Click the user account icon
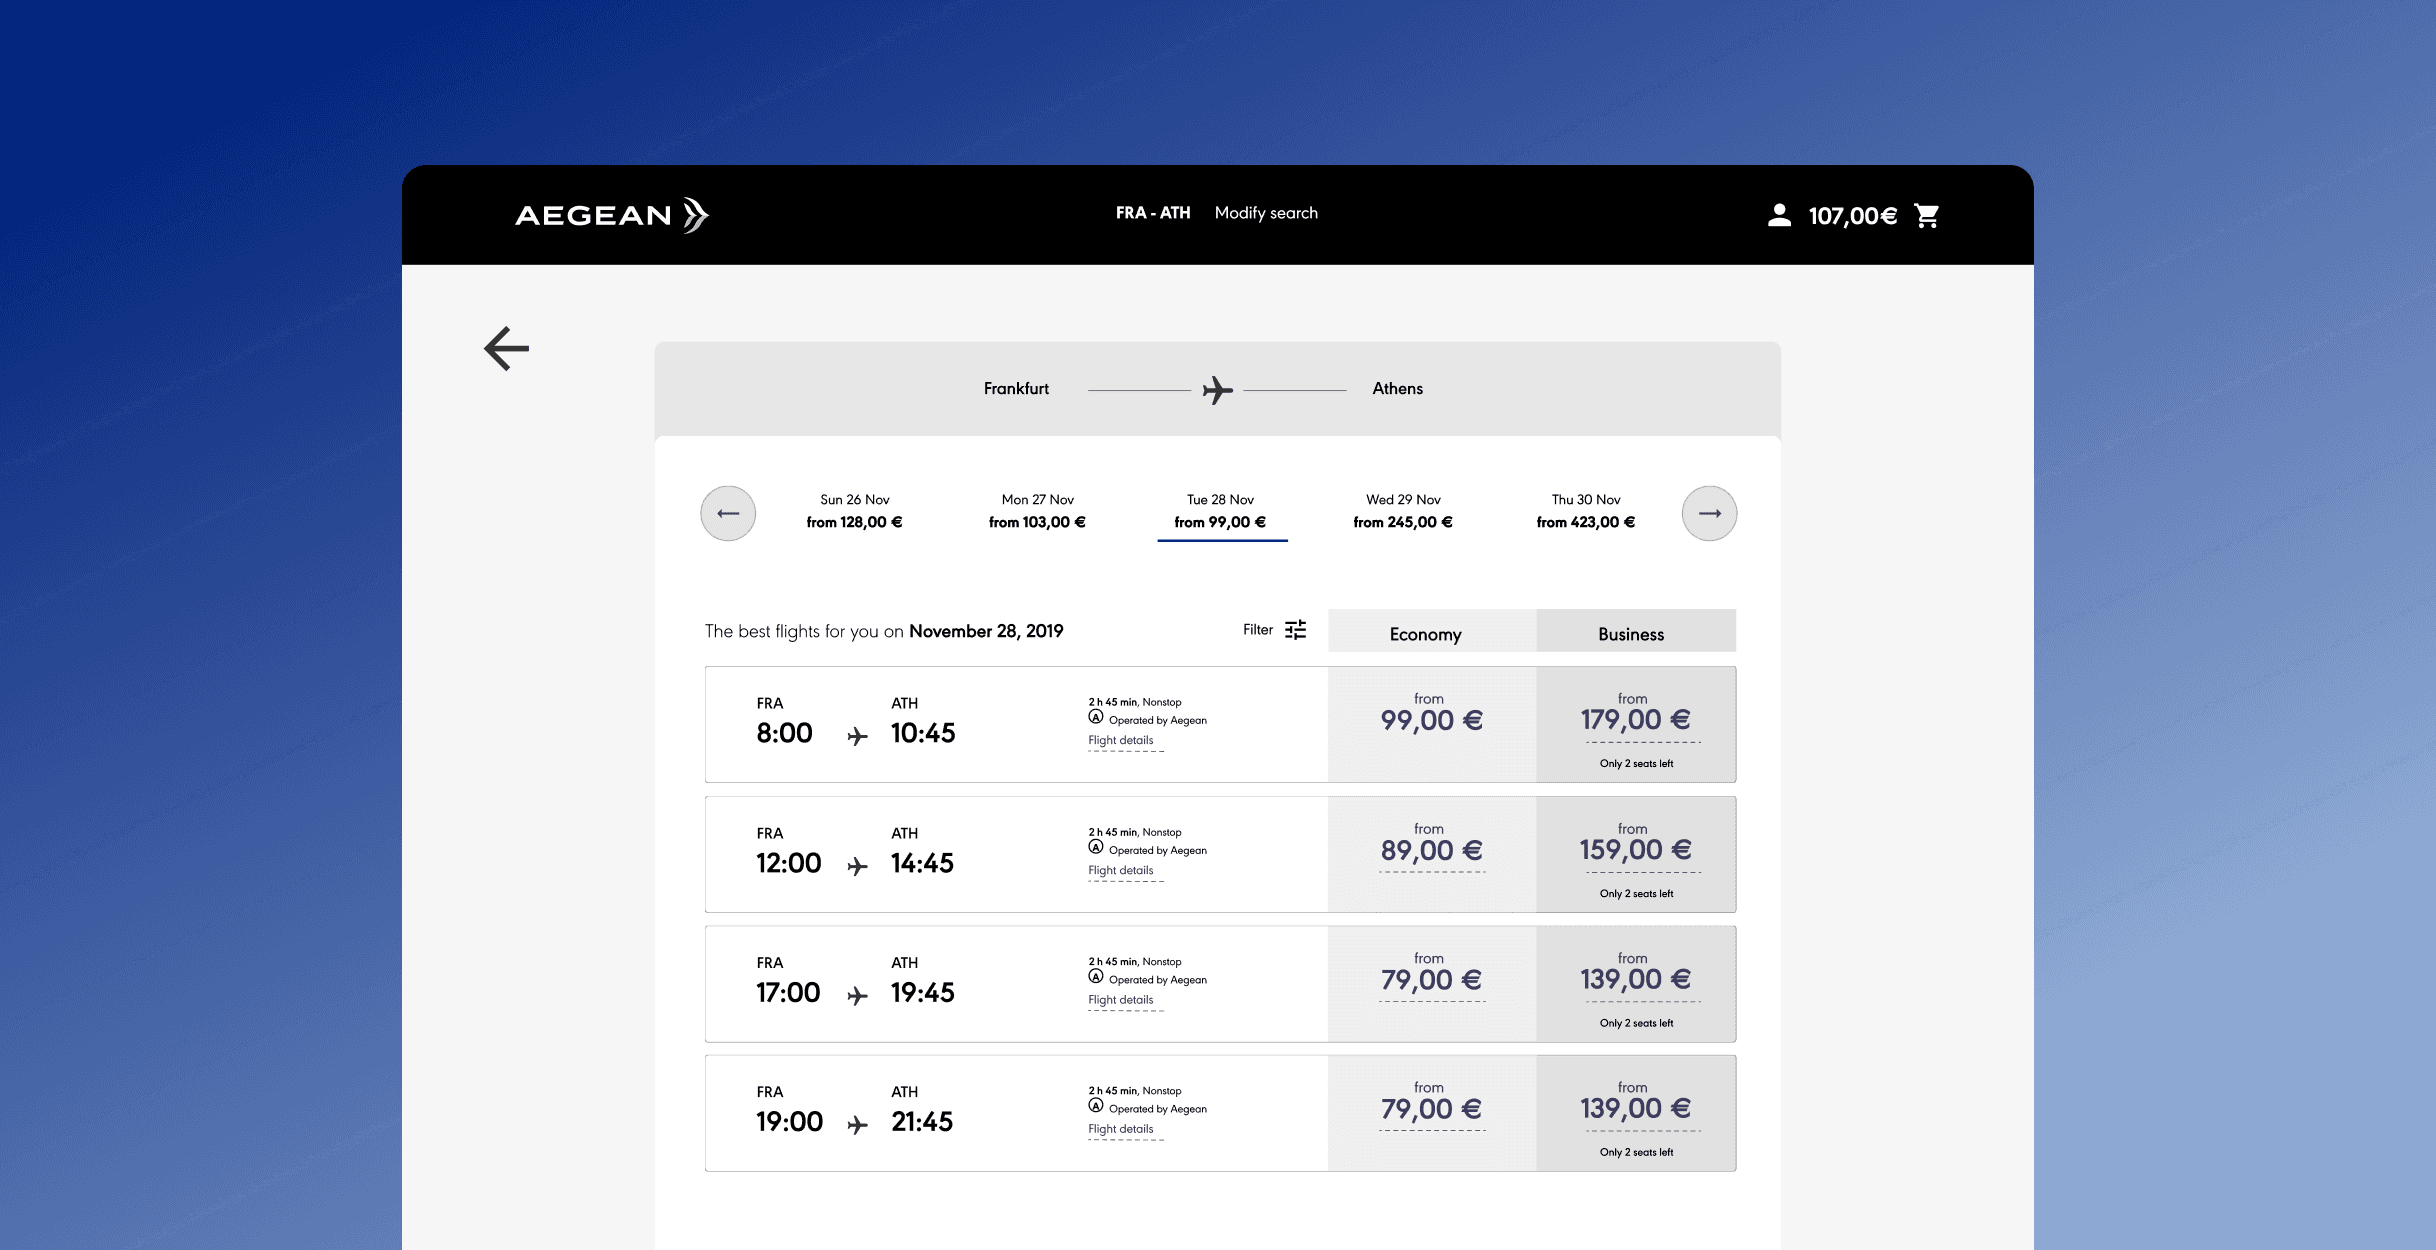The width and height of the screenshot is (2436, 1250). point(1779,215)
